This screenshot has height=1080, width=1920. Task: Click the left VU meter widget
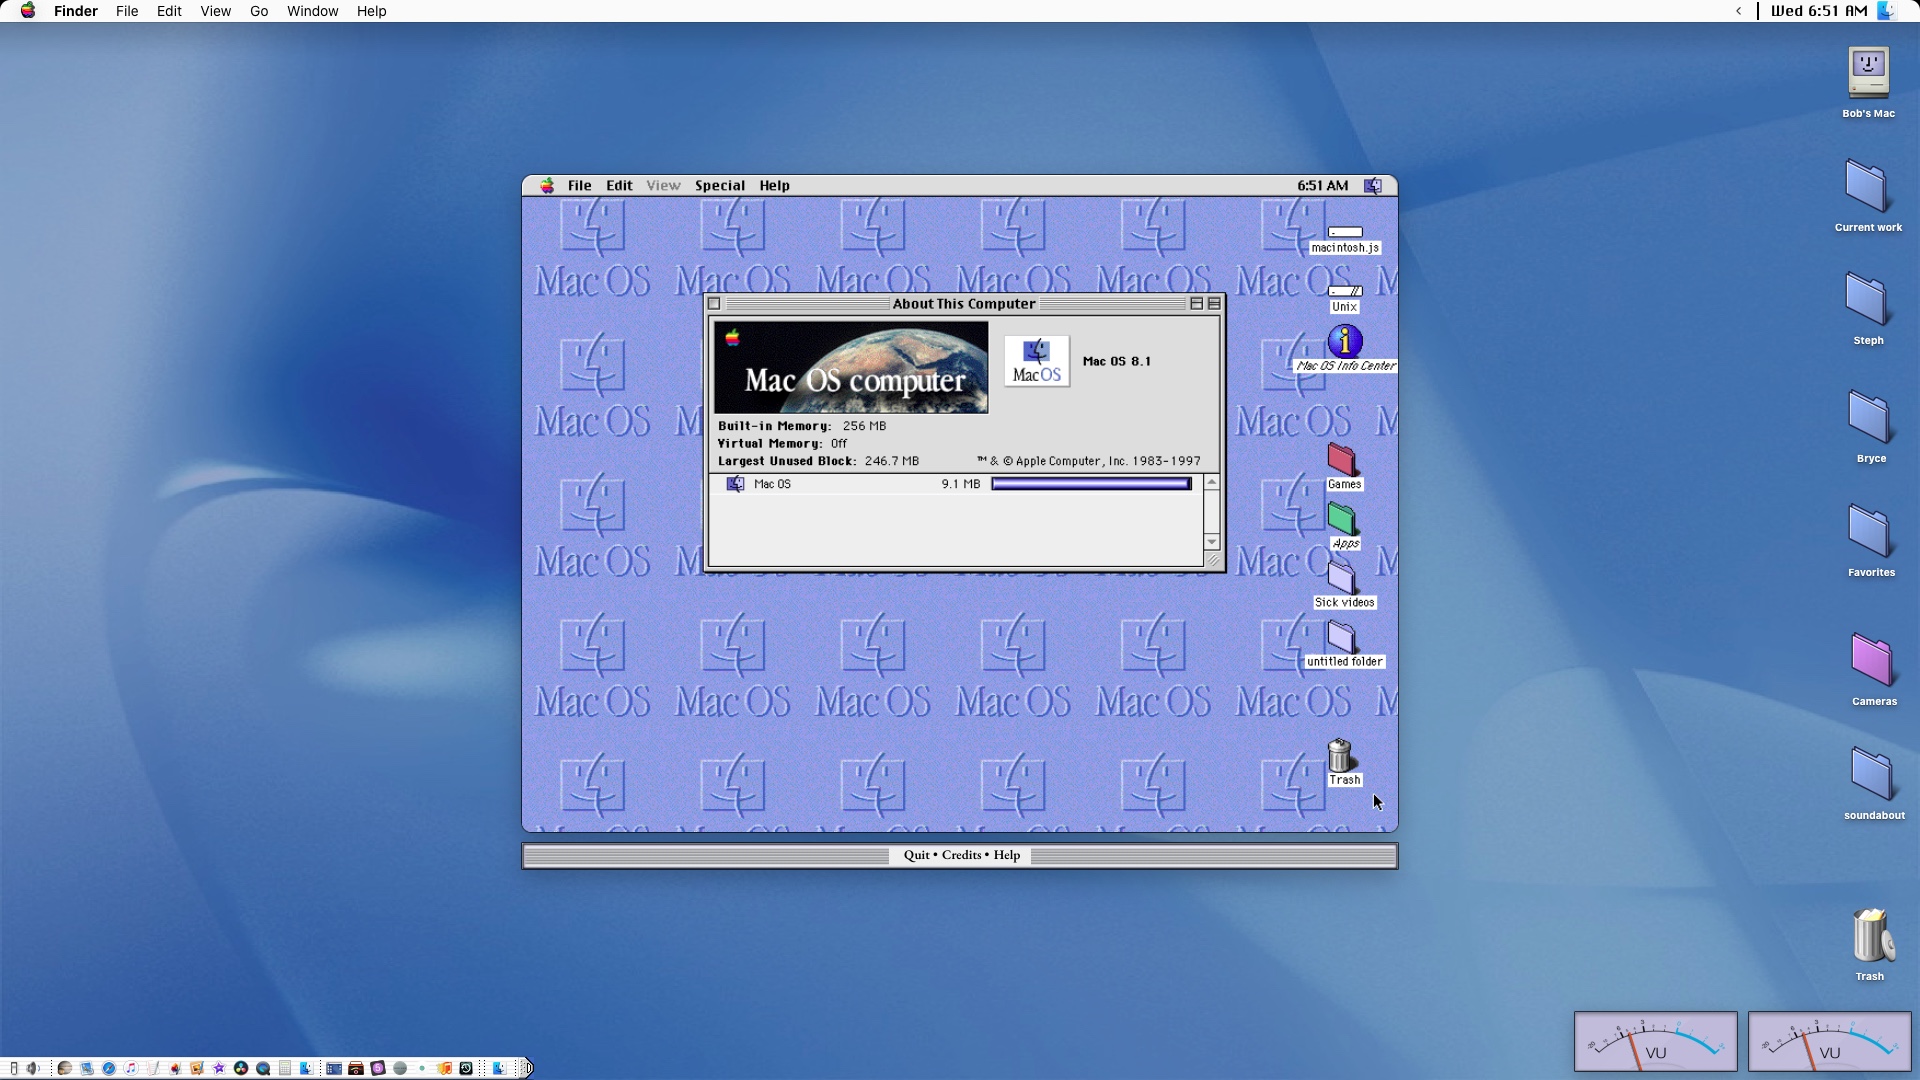tap(1656, 1041)
